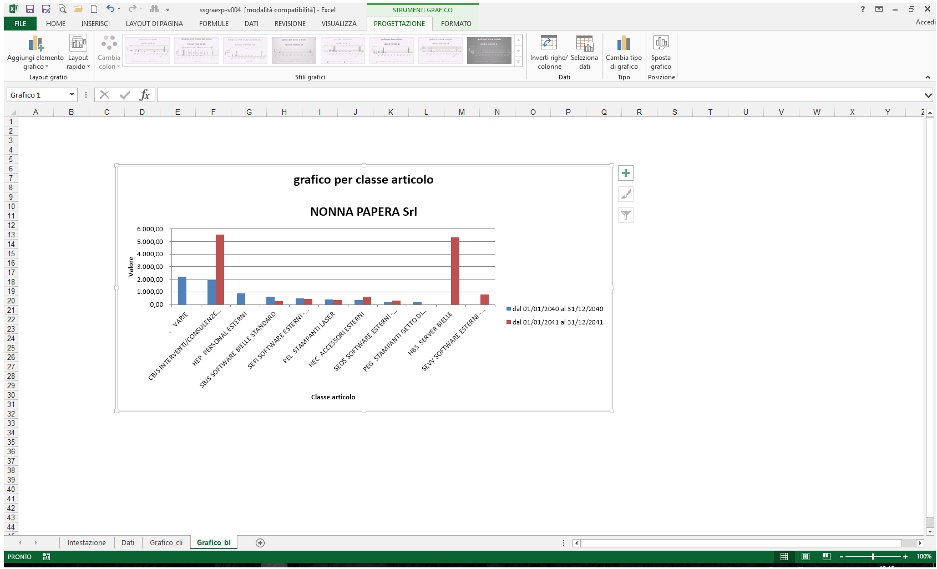Click the zoom slider in status bar
Image resolution: width=937 pixels, height=569 pixels.
tap(873, 557)
